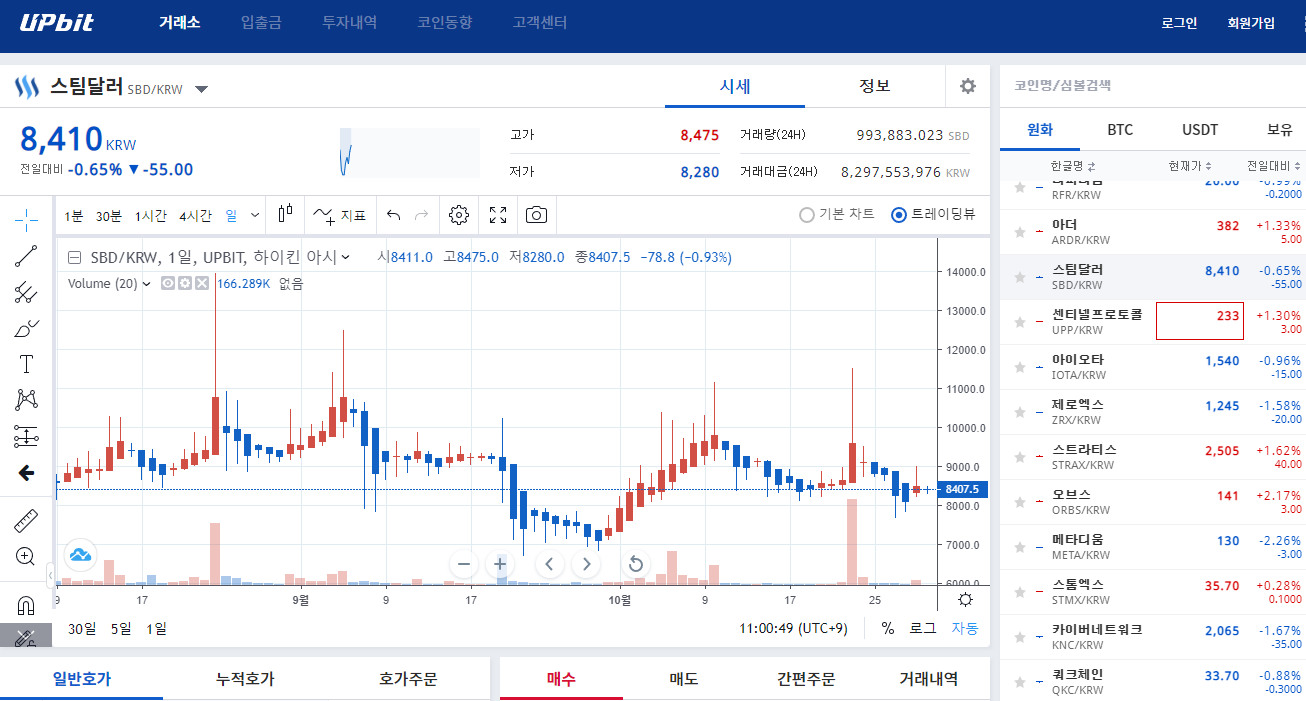Image resolution: width=1306 pixels, height=701 pixels.
Task: Hide Volume indicator with eye icon
Action: [168, 283]
